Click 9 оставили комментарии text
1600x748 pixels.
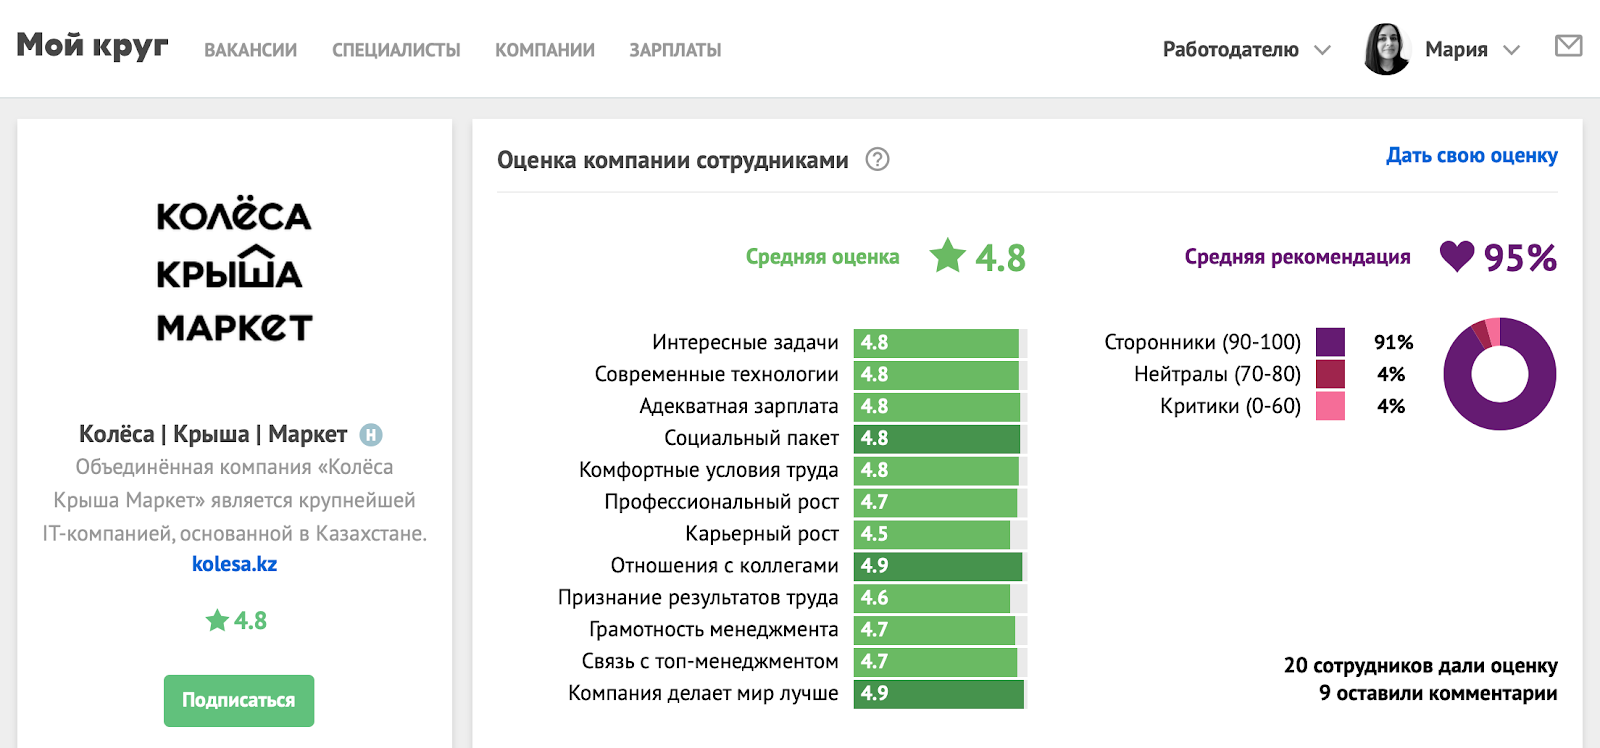coord(1437,693)
